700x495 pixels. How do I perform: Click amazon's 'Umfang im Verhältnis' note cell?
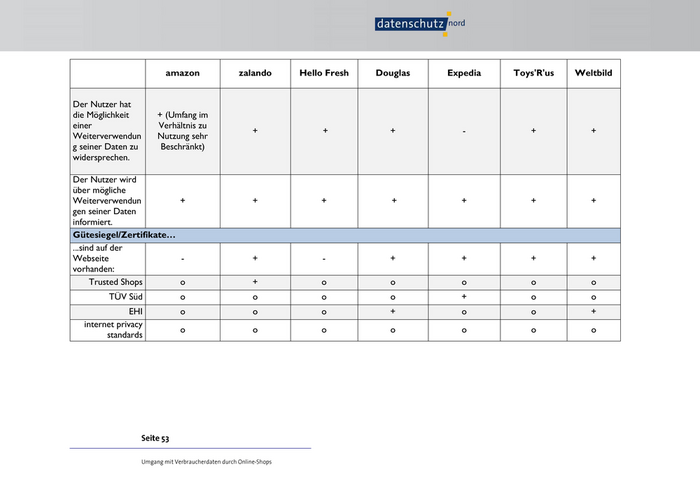182,131
